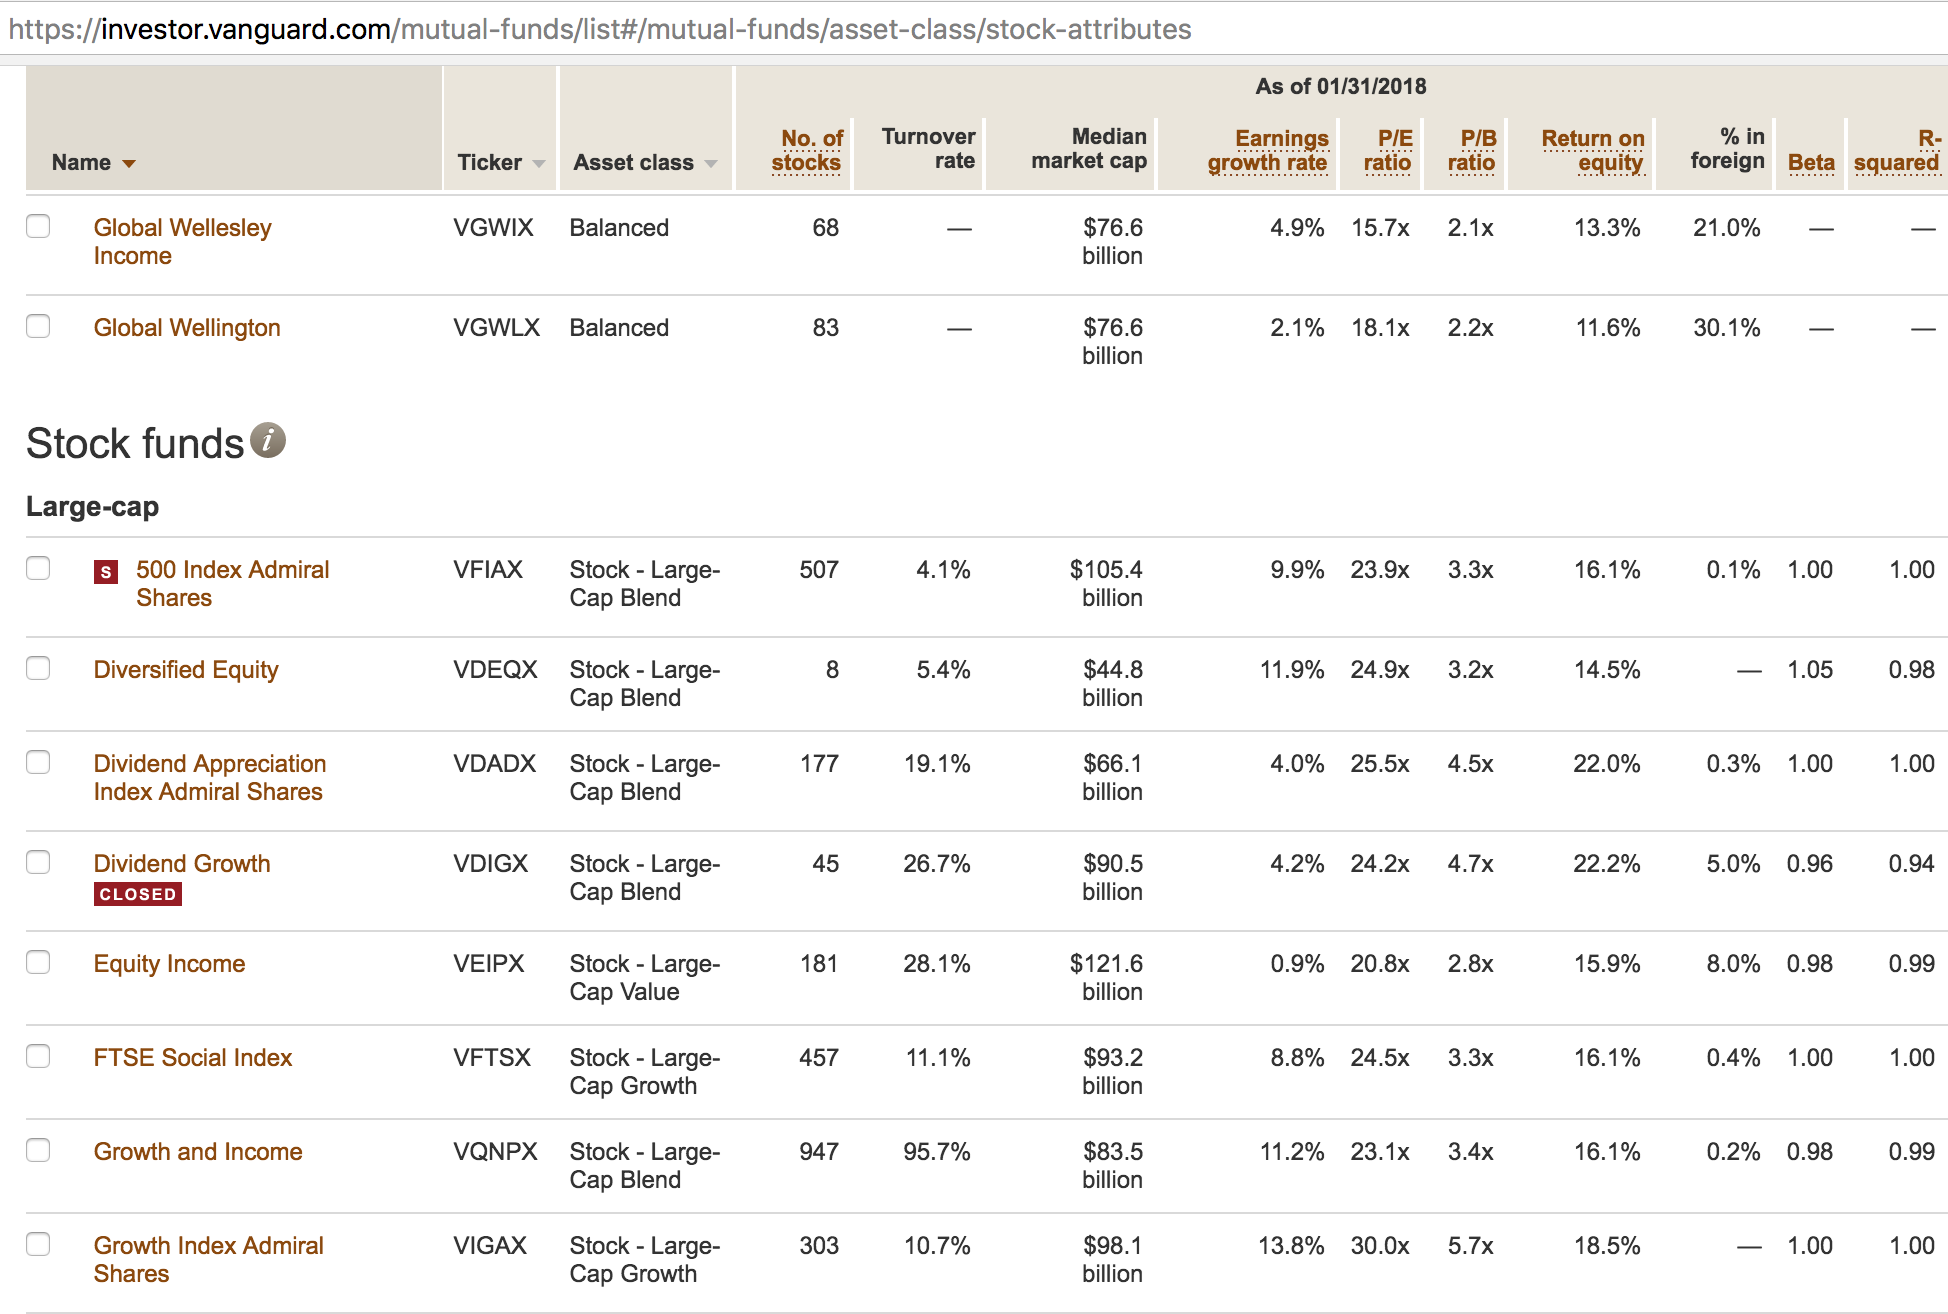This screenshot has width=1948, height=1314.
Task: Click the P/E ratio header link
Action: tap(1388, 150)
